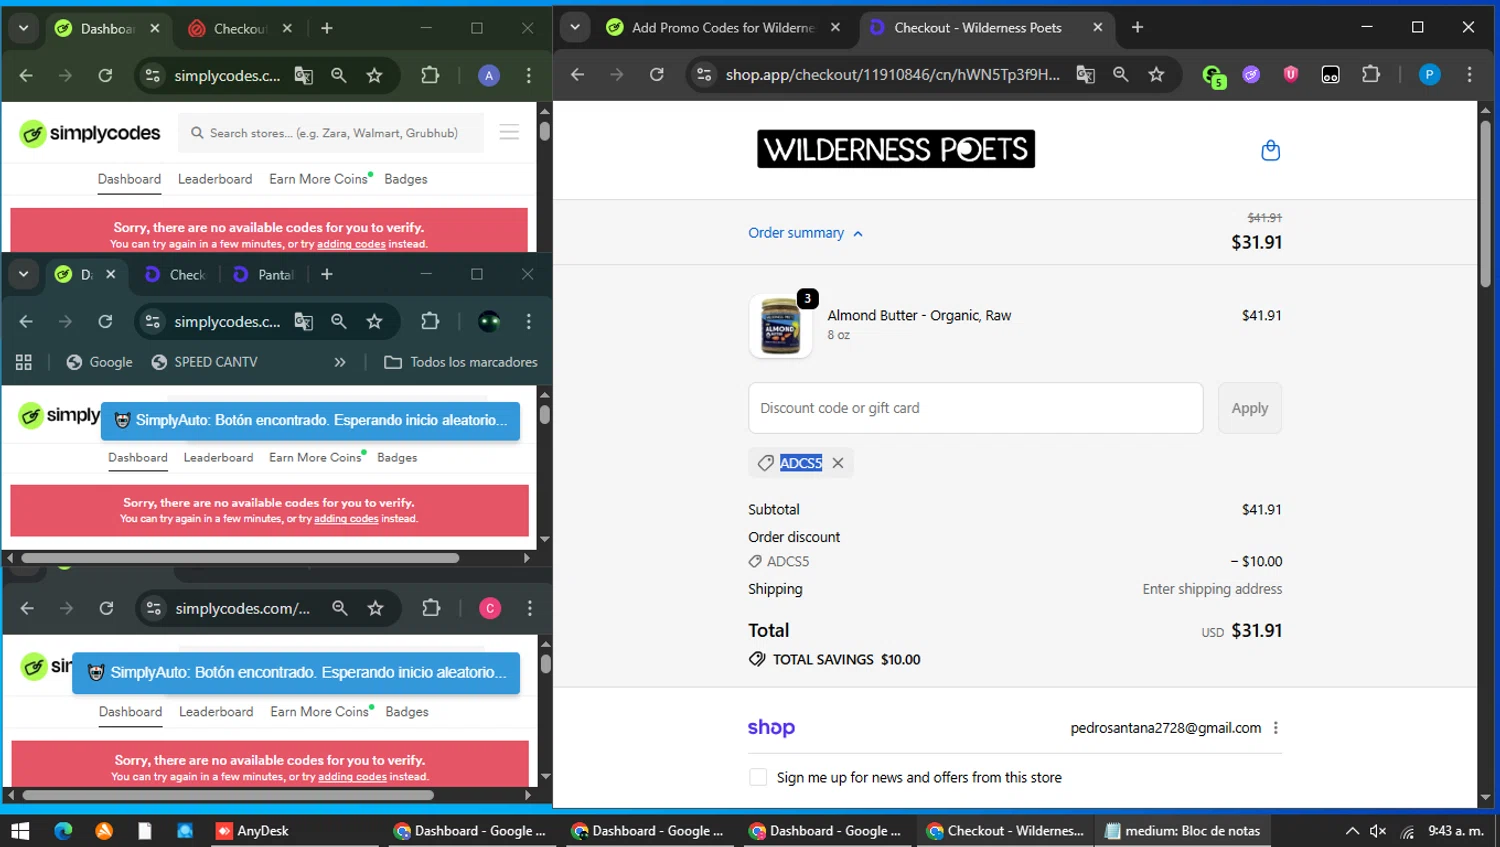The height and width of the screenshot is (847, 1500).
Task: Open the Chrome menu in the checkout window
Action: (1469, 74)
